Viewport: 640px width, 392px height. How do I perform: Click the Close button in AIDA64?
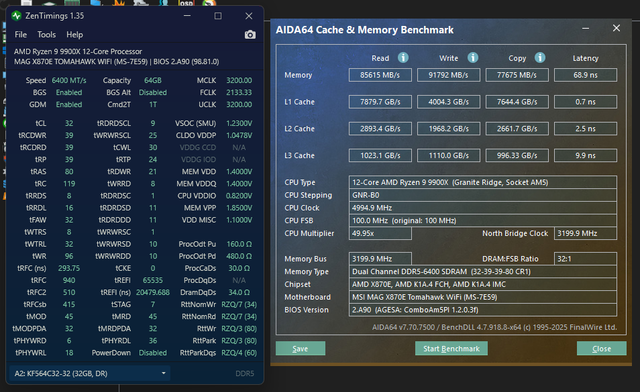602,349
